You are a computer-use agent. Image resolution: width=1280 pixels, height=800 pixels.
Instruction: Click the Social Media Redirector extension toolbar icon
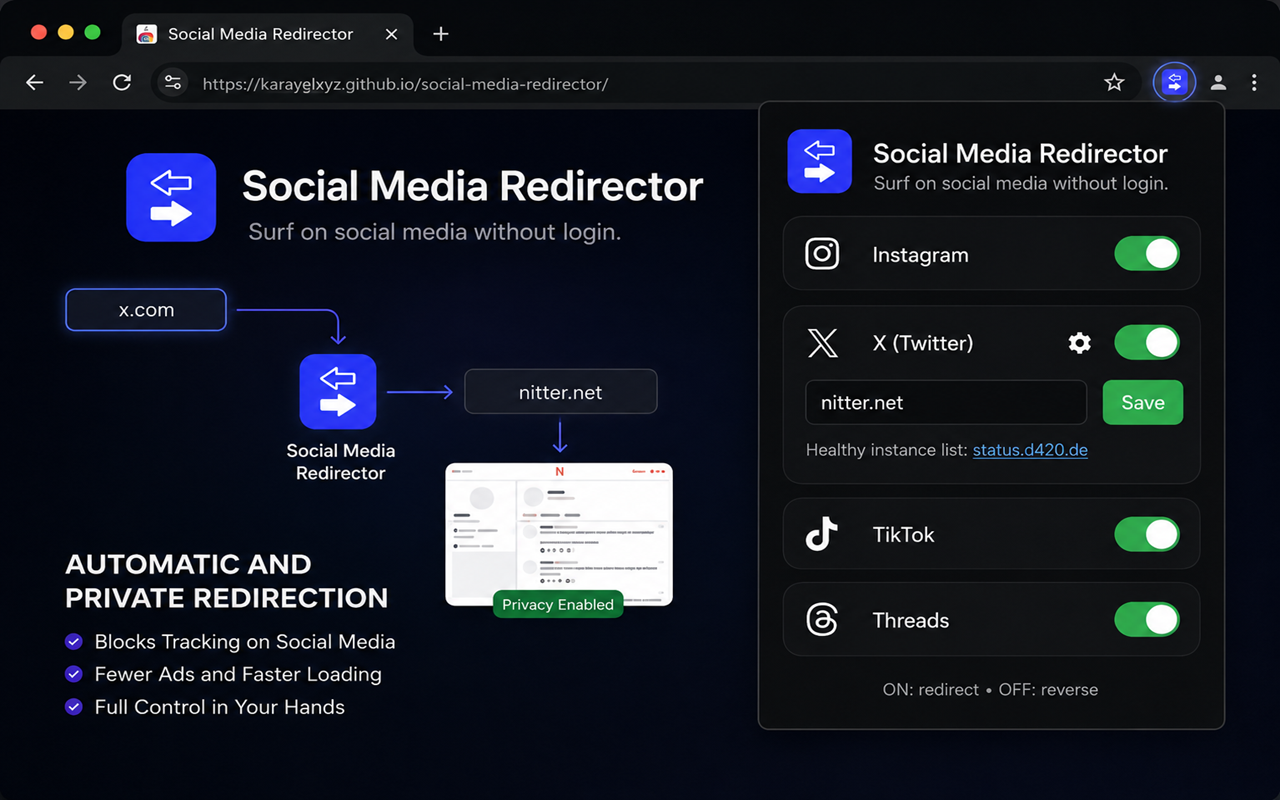click(x=1175, y=83)
